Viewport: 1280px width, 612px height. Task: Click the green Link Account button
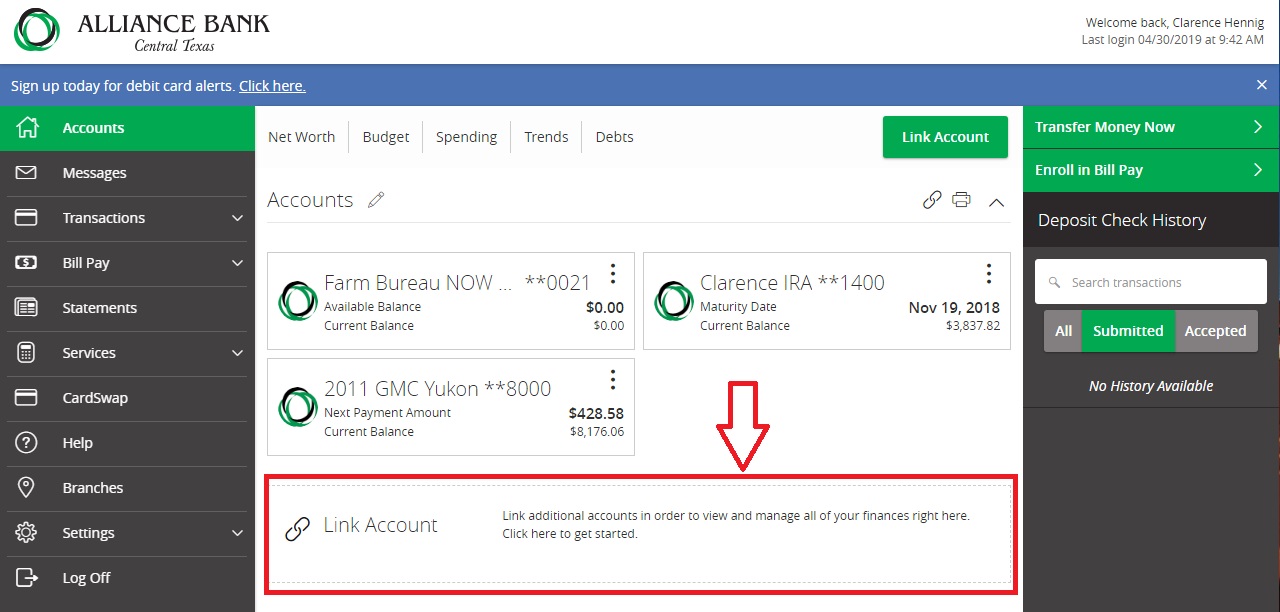945,137
